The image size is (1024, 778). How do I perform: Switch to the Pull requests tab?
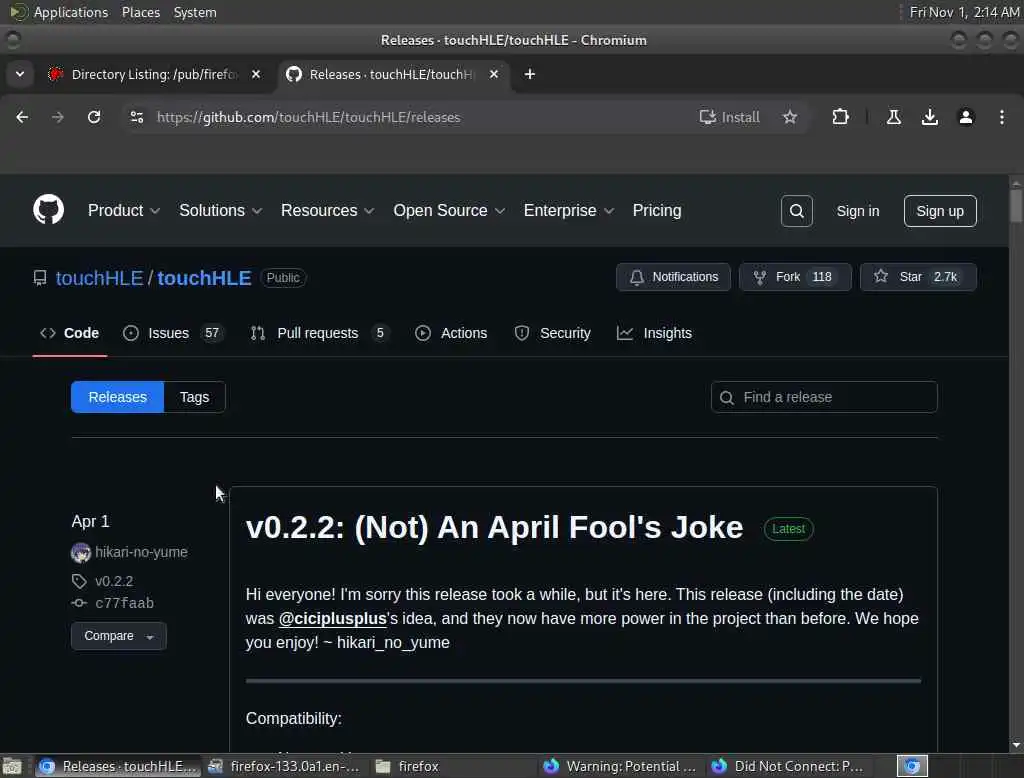(319, 333)
